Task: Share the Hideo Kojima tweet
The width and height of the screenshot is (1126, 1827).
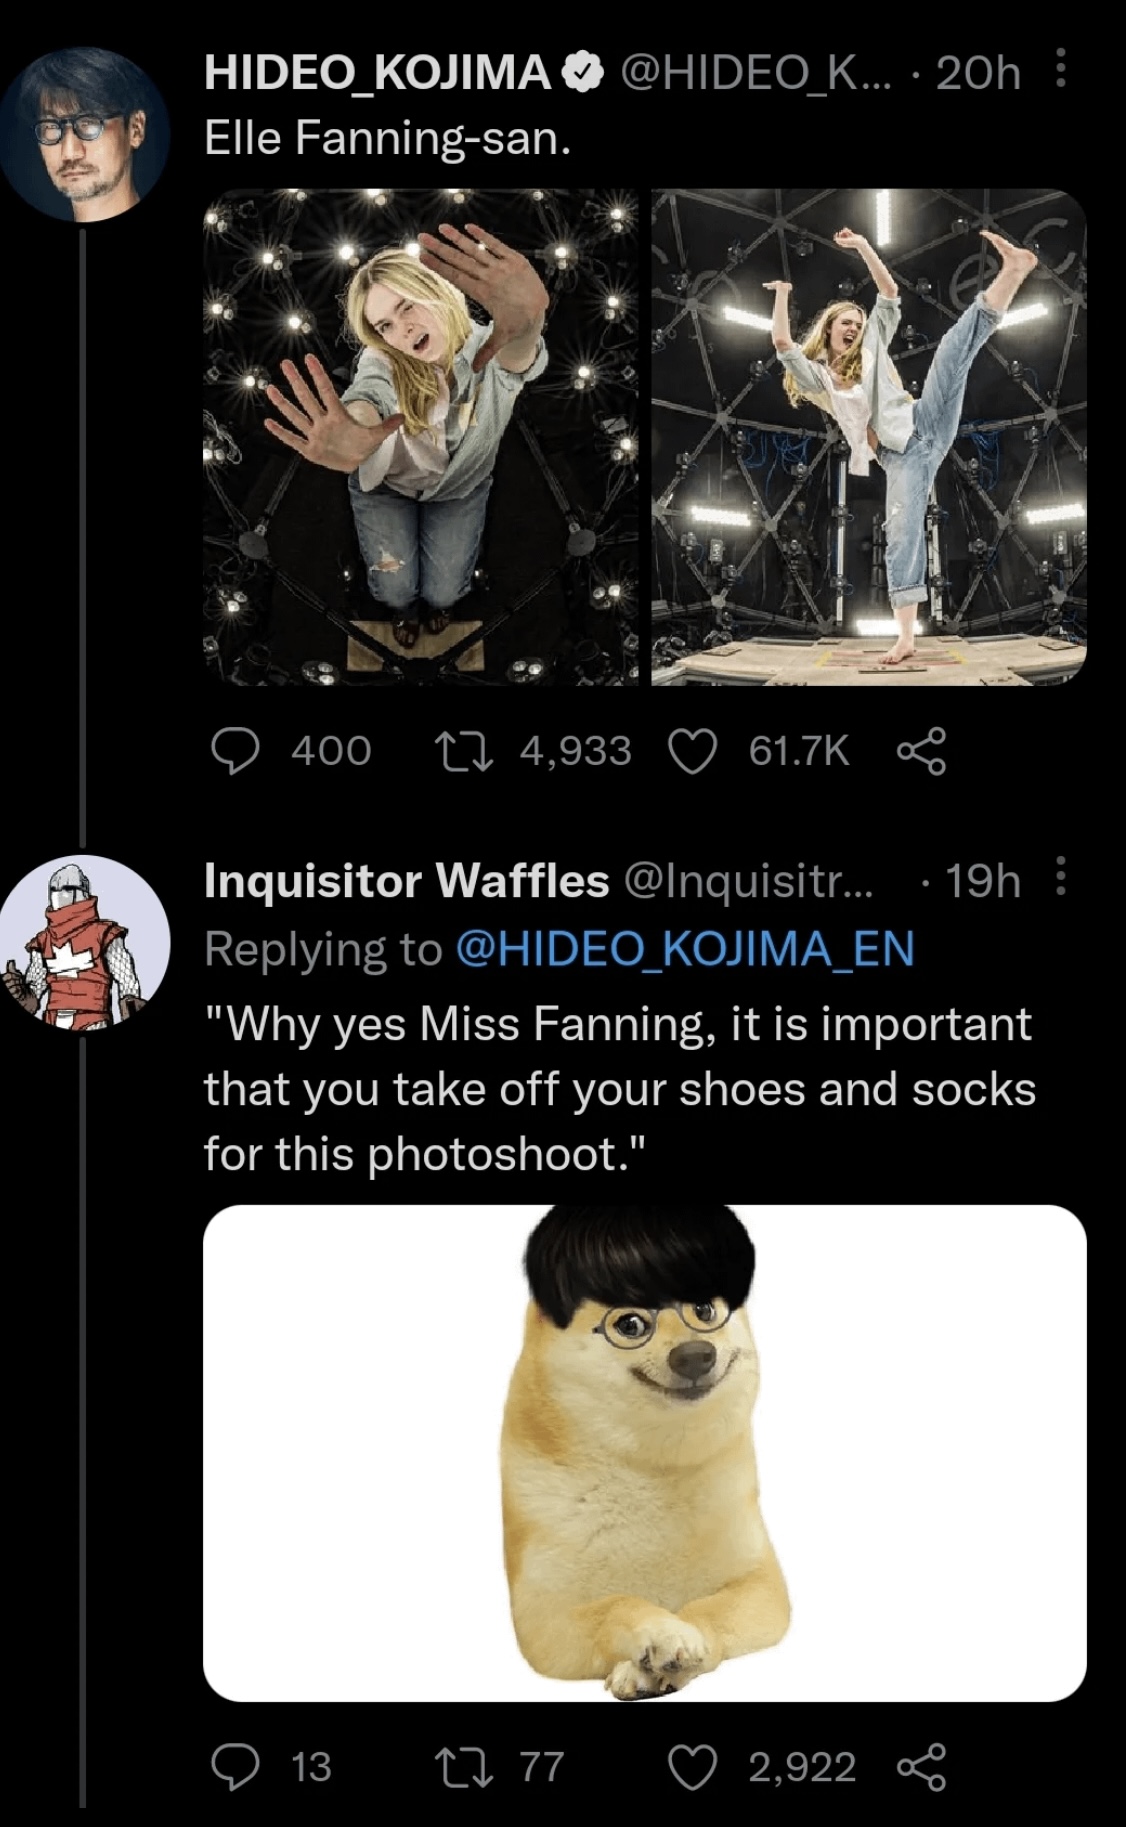Action: tap(921, 751)
